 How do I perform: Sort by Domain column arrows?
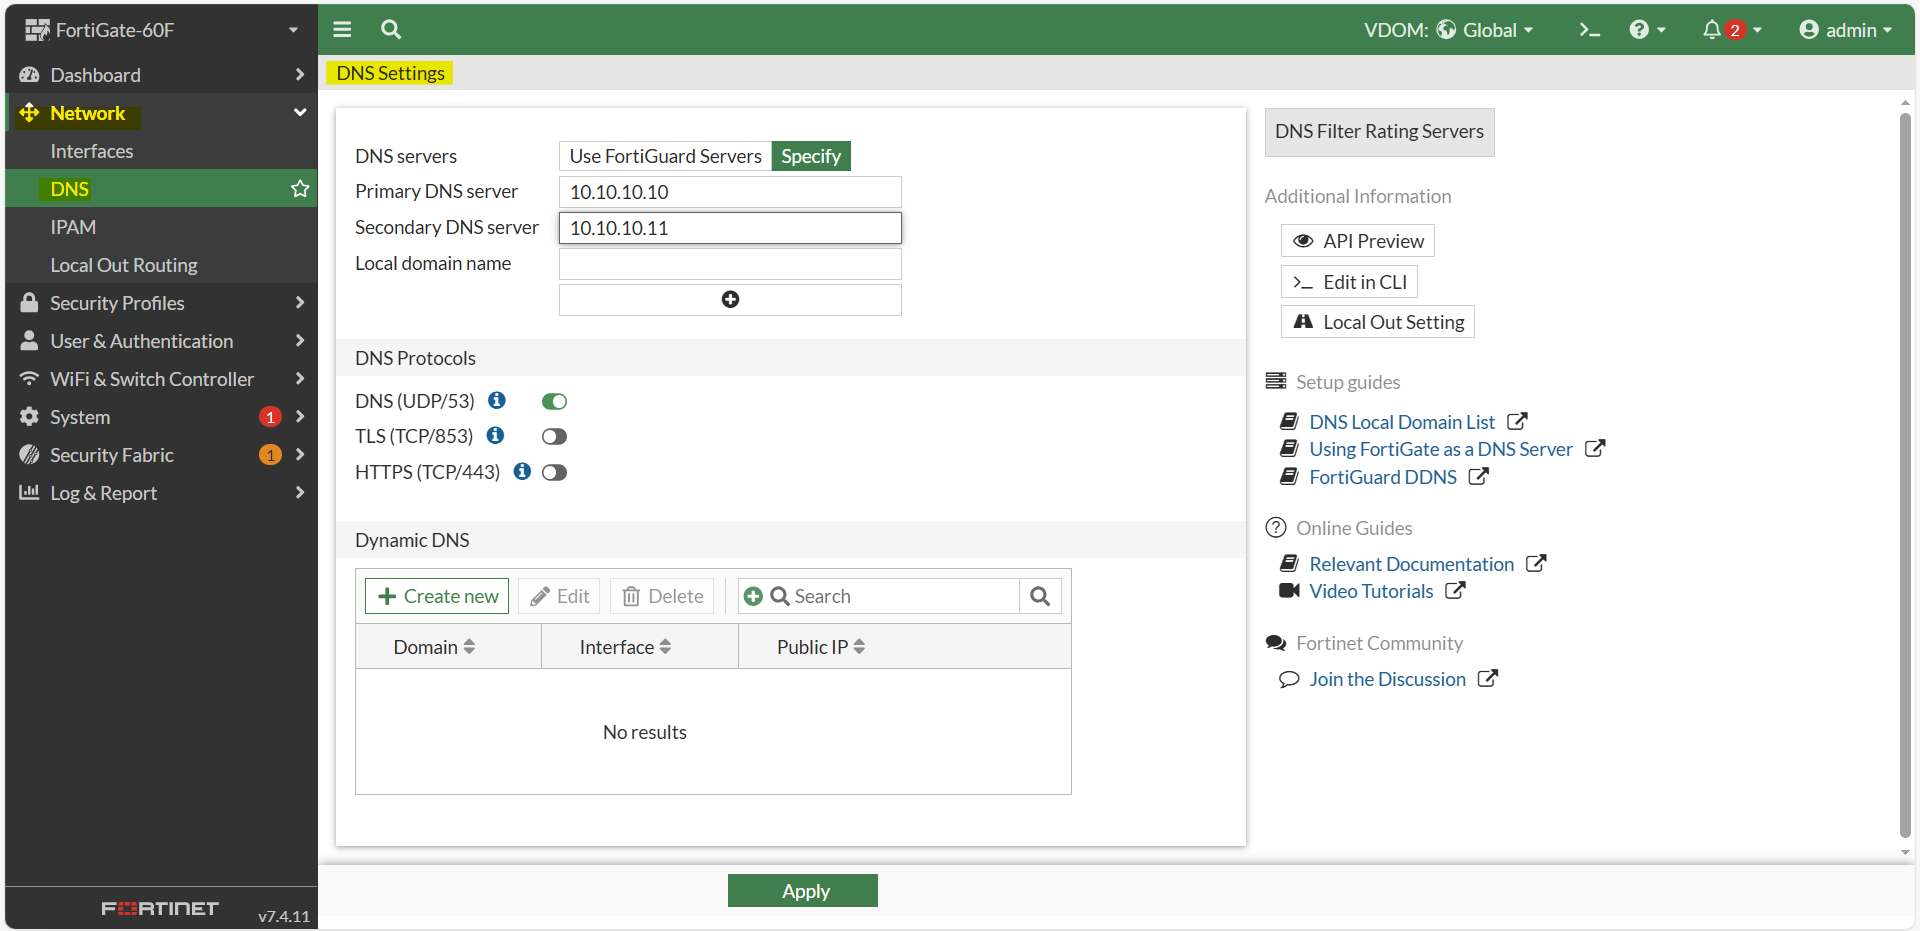tap(469, 647)
